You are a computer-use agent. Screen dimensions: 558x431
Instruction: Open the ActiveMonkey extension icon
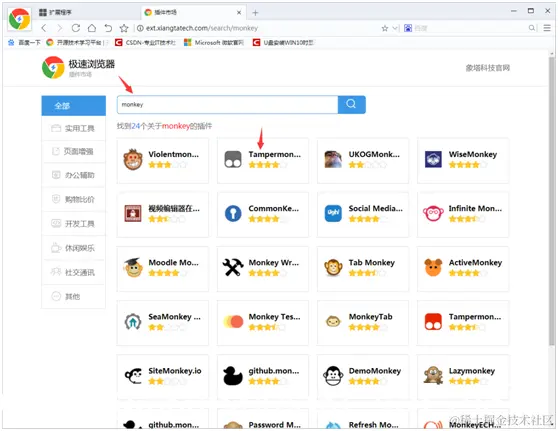(x=433, y=268)
